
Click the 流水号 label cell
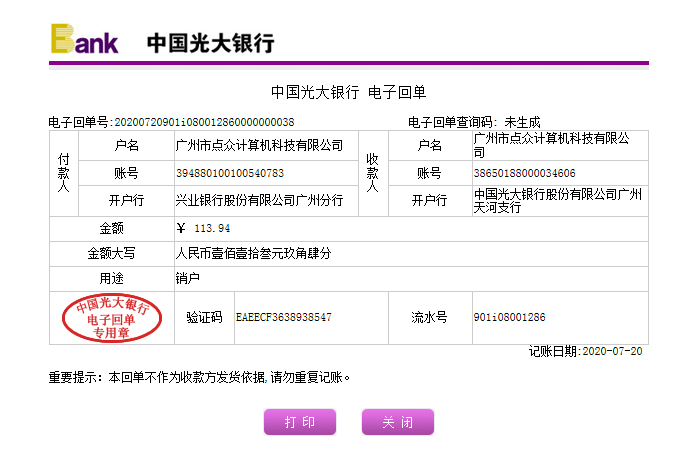[429, 317]
